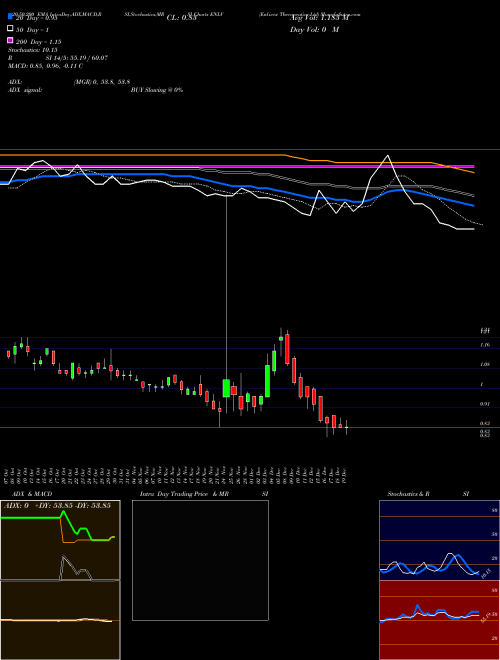Viewport: 500px width, 660px height.
Task: Click the large red candlestick after the peak
Action: click(x=287, y=349)
